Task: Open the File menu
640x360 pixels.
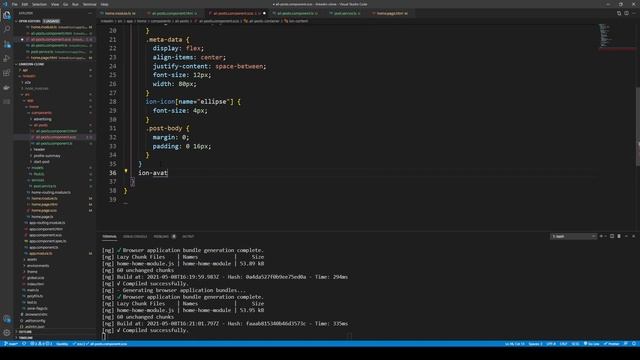Action: click(x=15, y=4)
